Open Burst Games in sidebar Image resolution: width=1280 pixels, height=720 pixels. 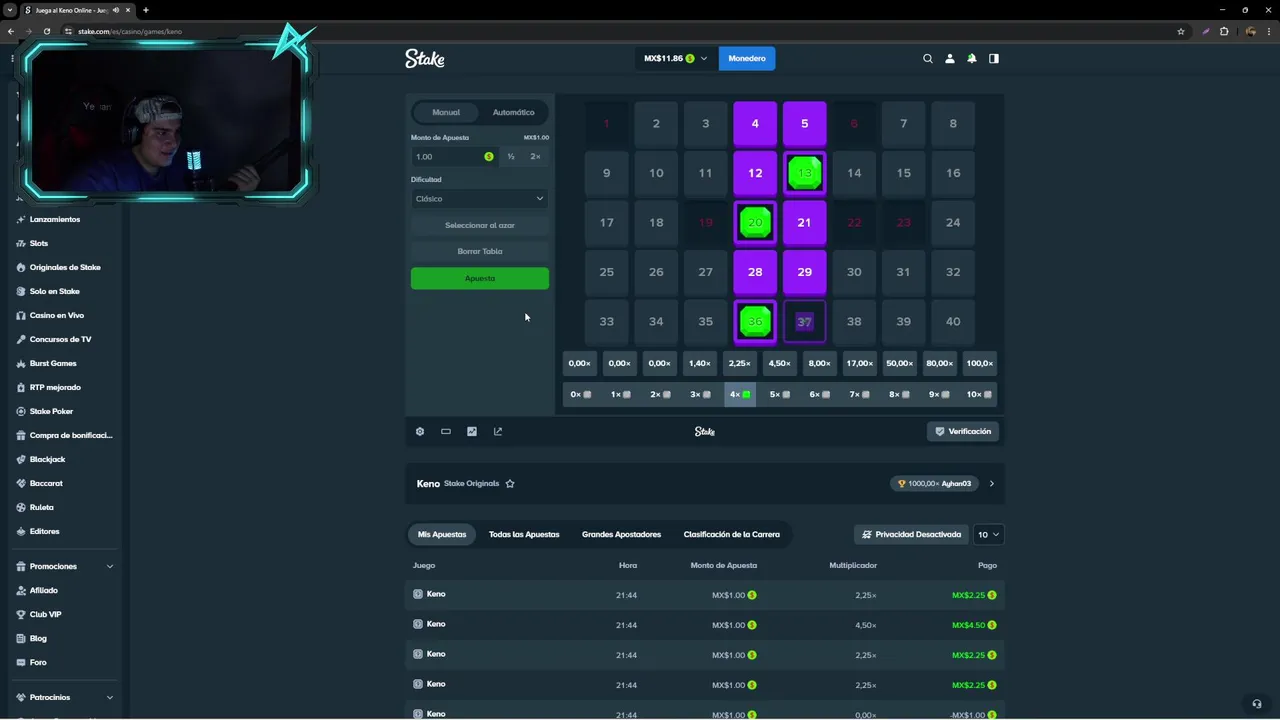point(53,363)
